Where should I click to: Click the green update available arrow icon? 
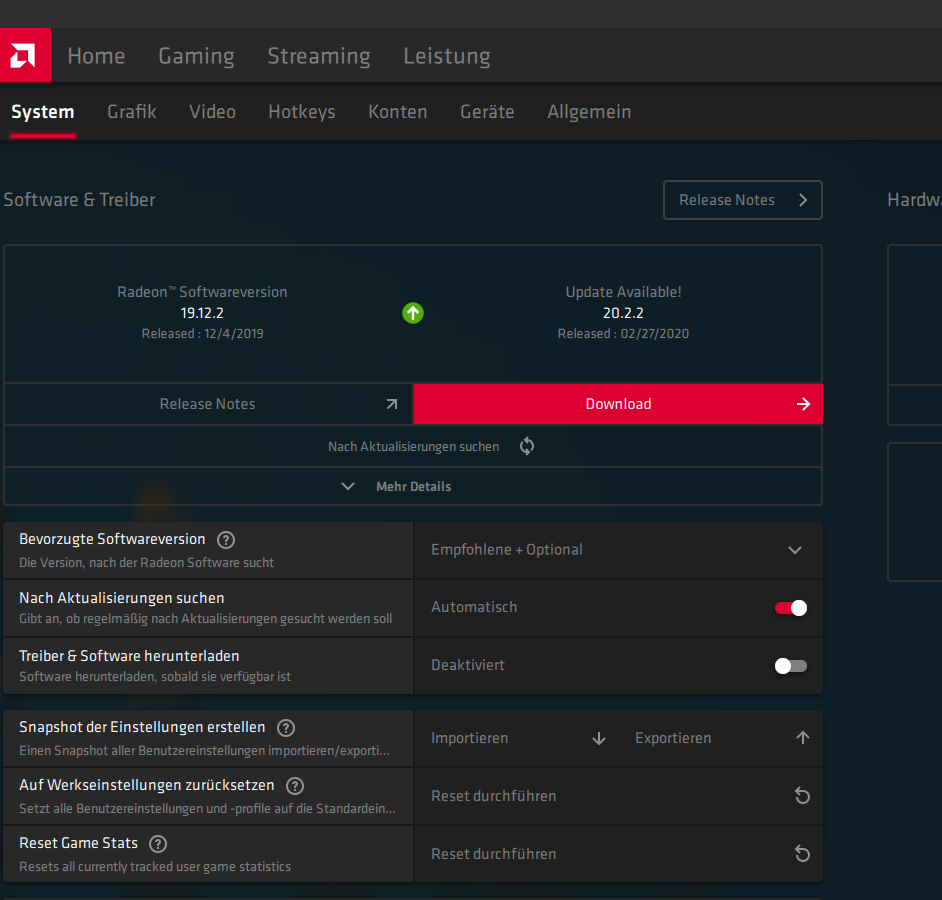click(x=413, y=313)
